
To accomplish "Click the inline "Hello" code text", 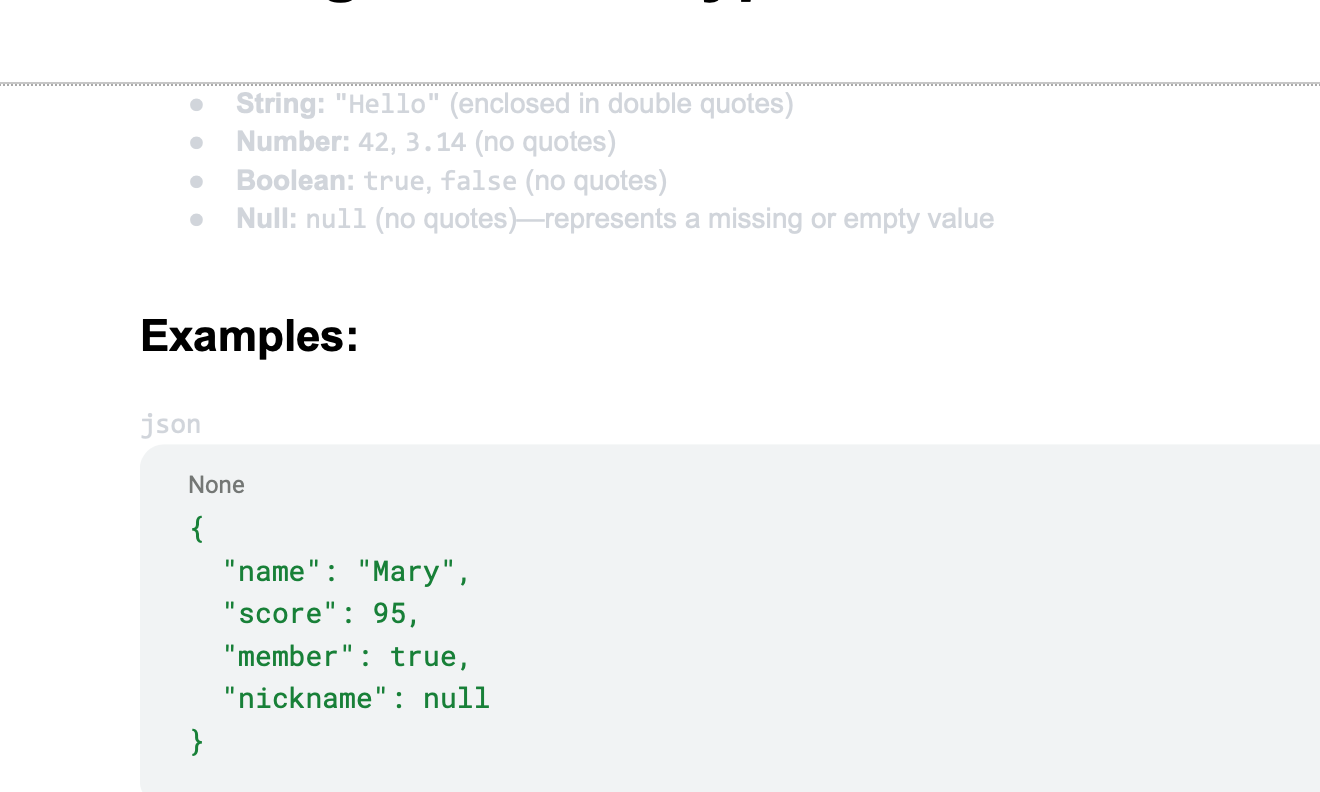I will click(388, 105).
